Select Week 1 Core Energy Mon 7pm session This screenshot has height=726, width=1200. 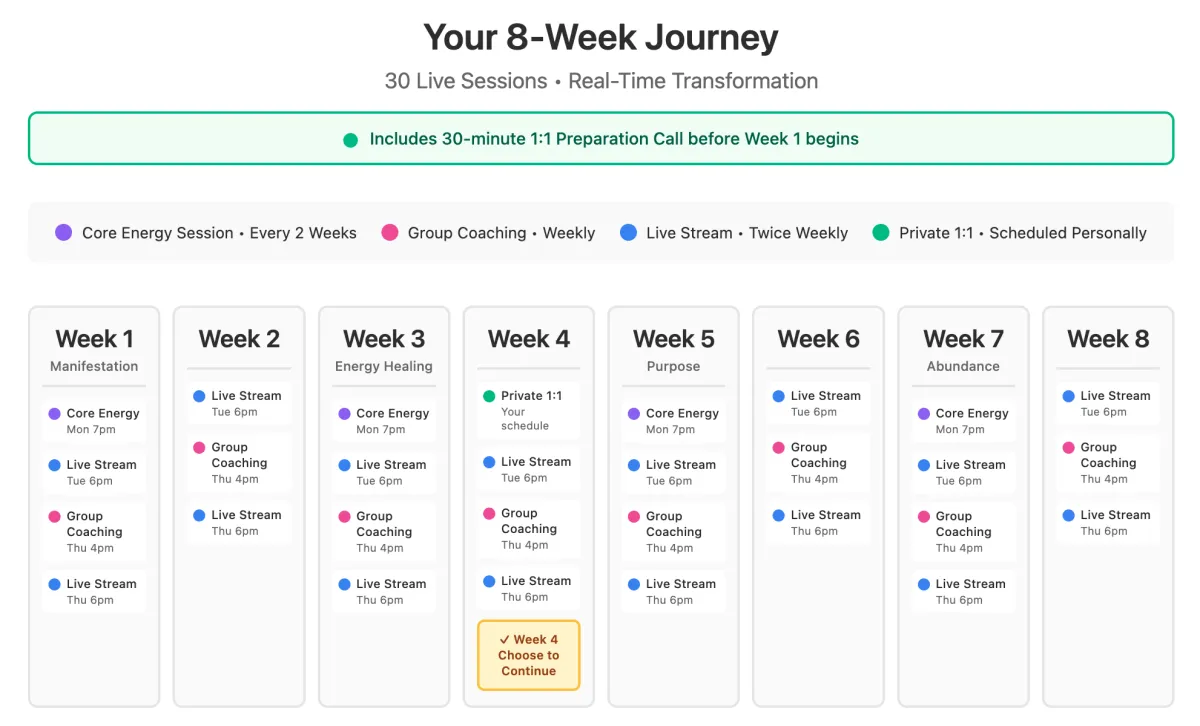pos(94,421)
